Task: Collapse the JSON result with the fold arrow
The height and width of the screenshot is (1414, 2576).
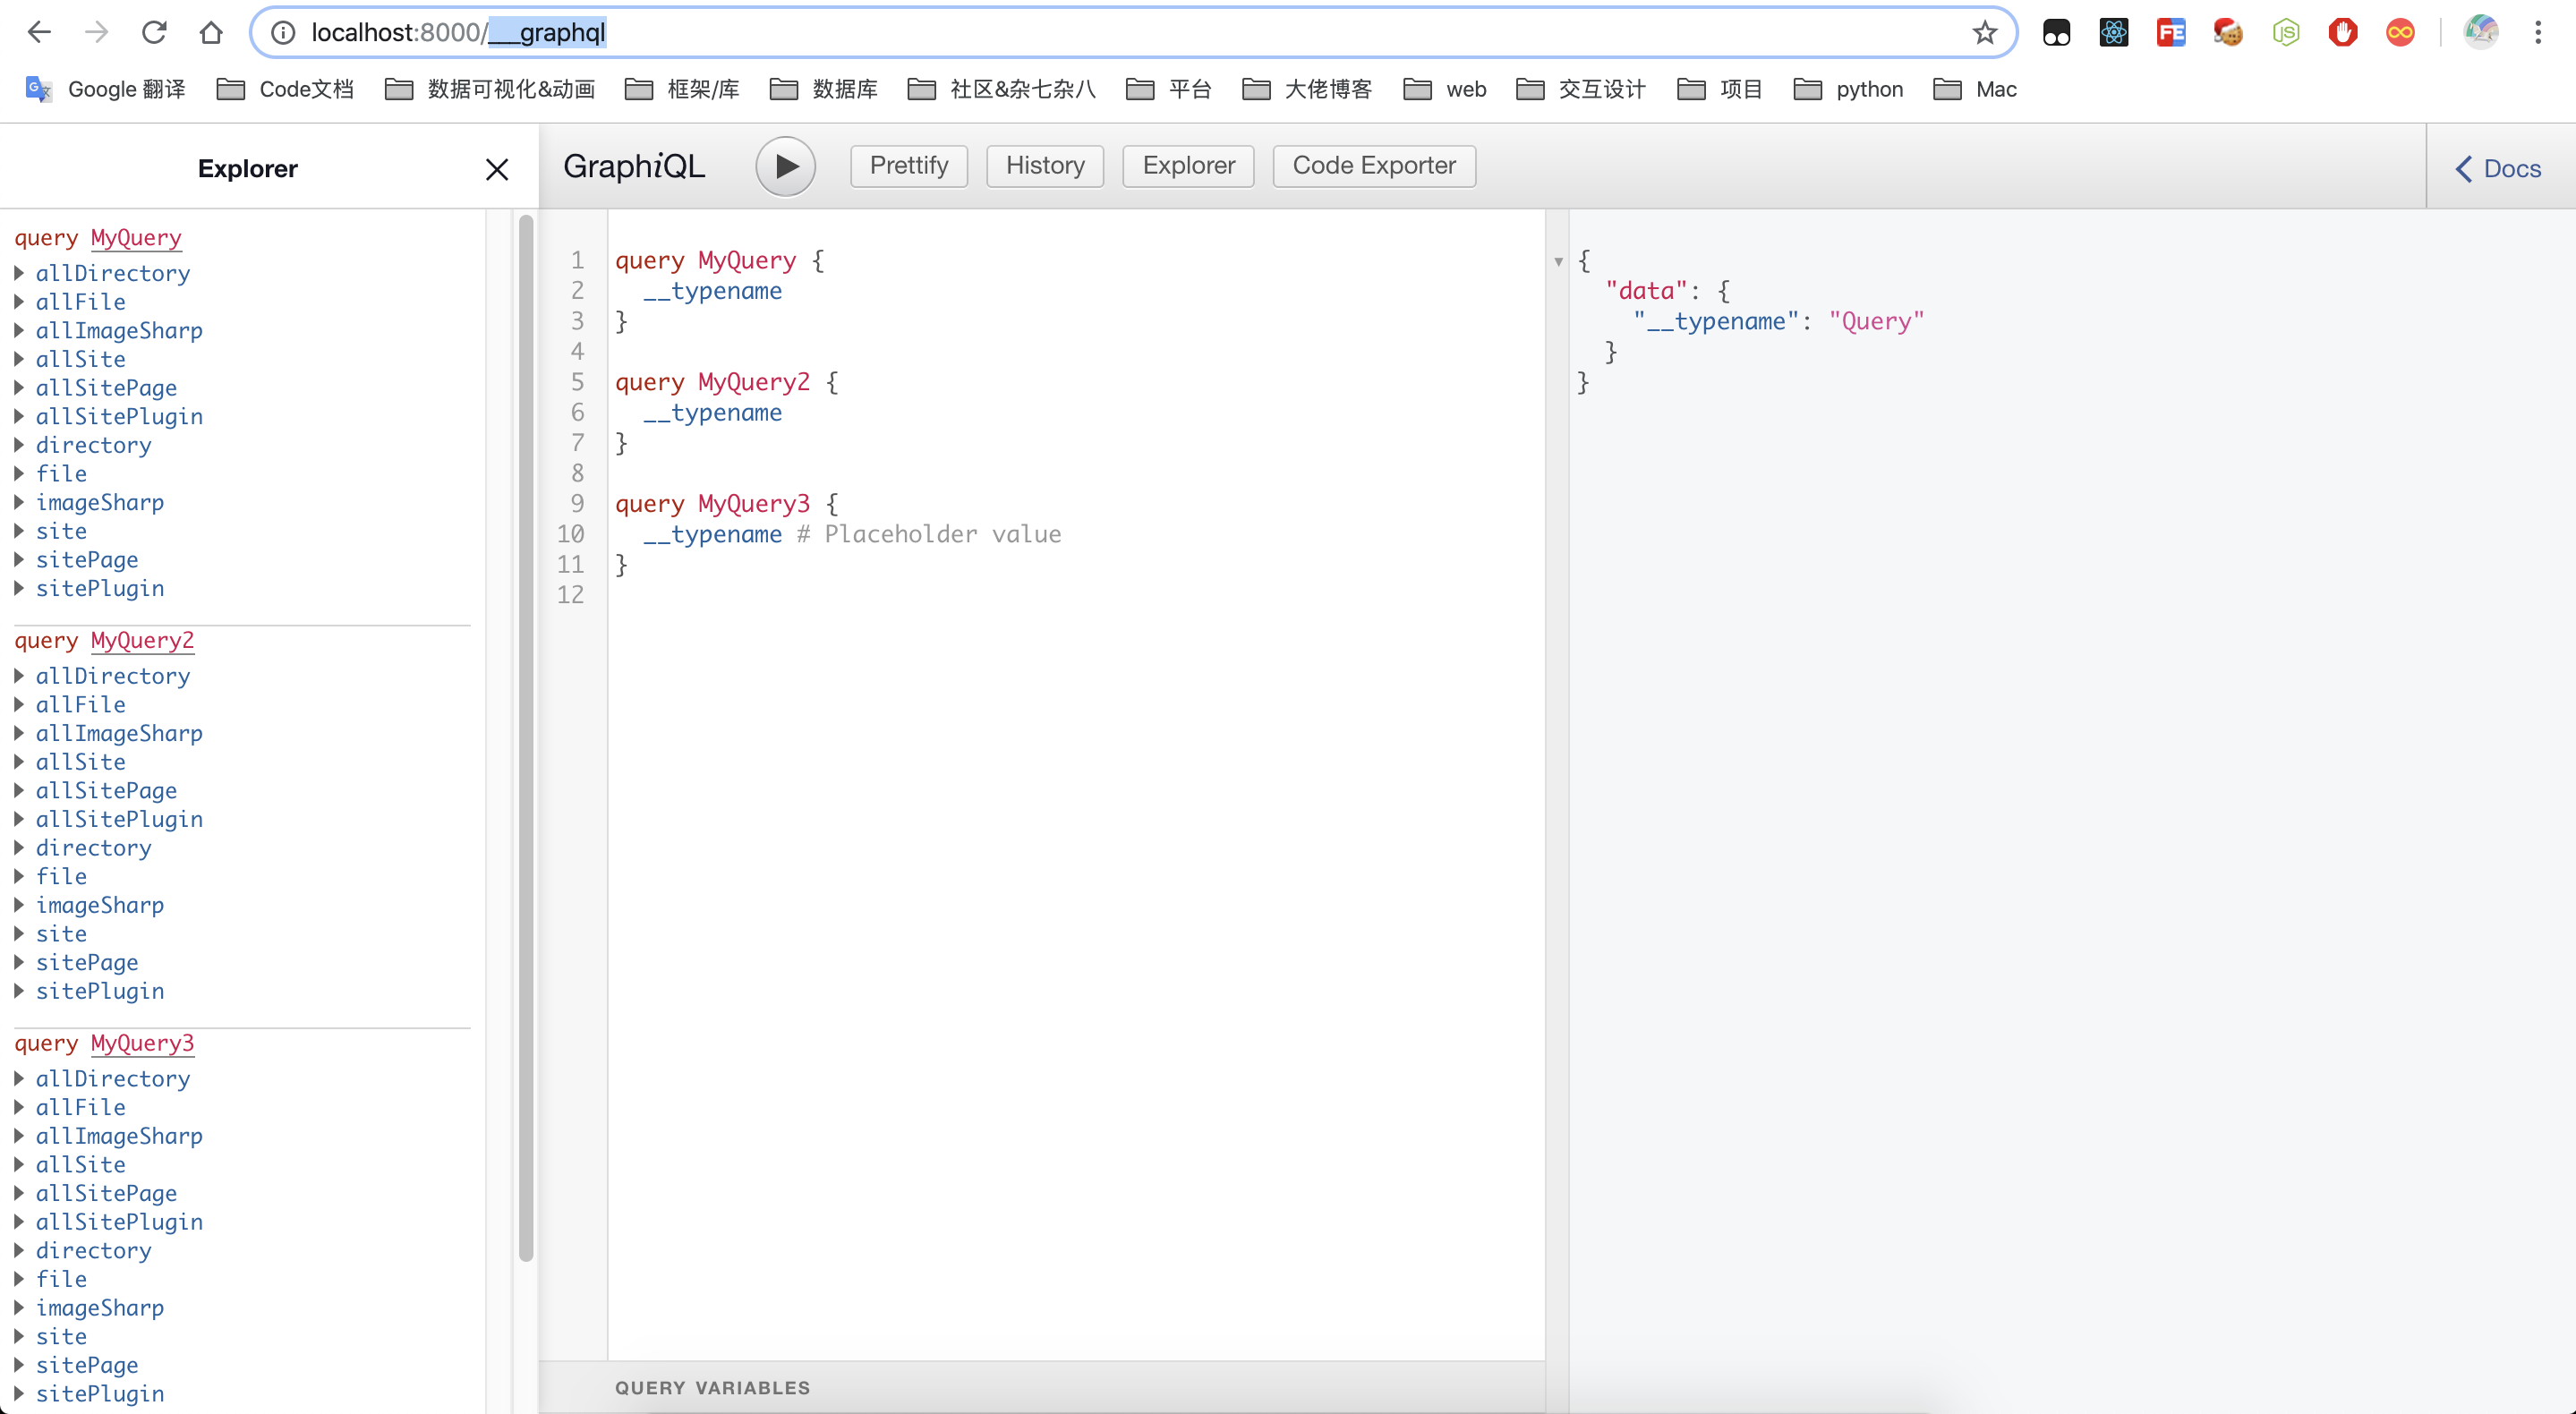Action: [x=1558, y=262]
